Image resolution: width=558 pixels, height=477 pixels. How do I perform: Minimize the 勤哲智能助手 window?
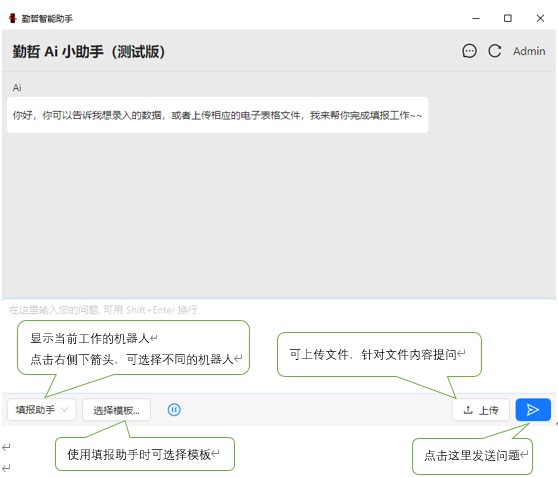coord(476,18)
